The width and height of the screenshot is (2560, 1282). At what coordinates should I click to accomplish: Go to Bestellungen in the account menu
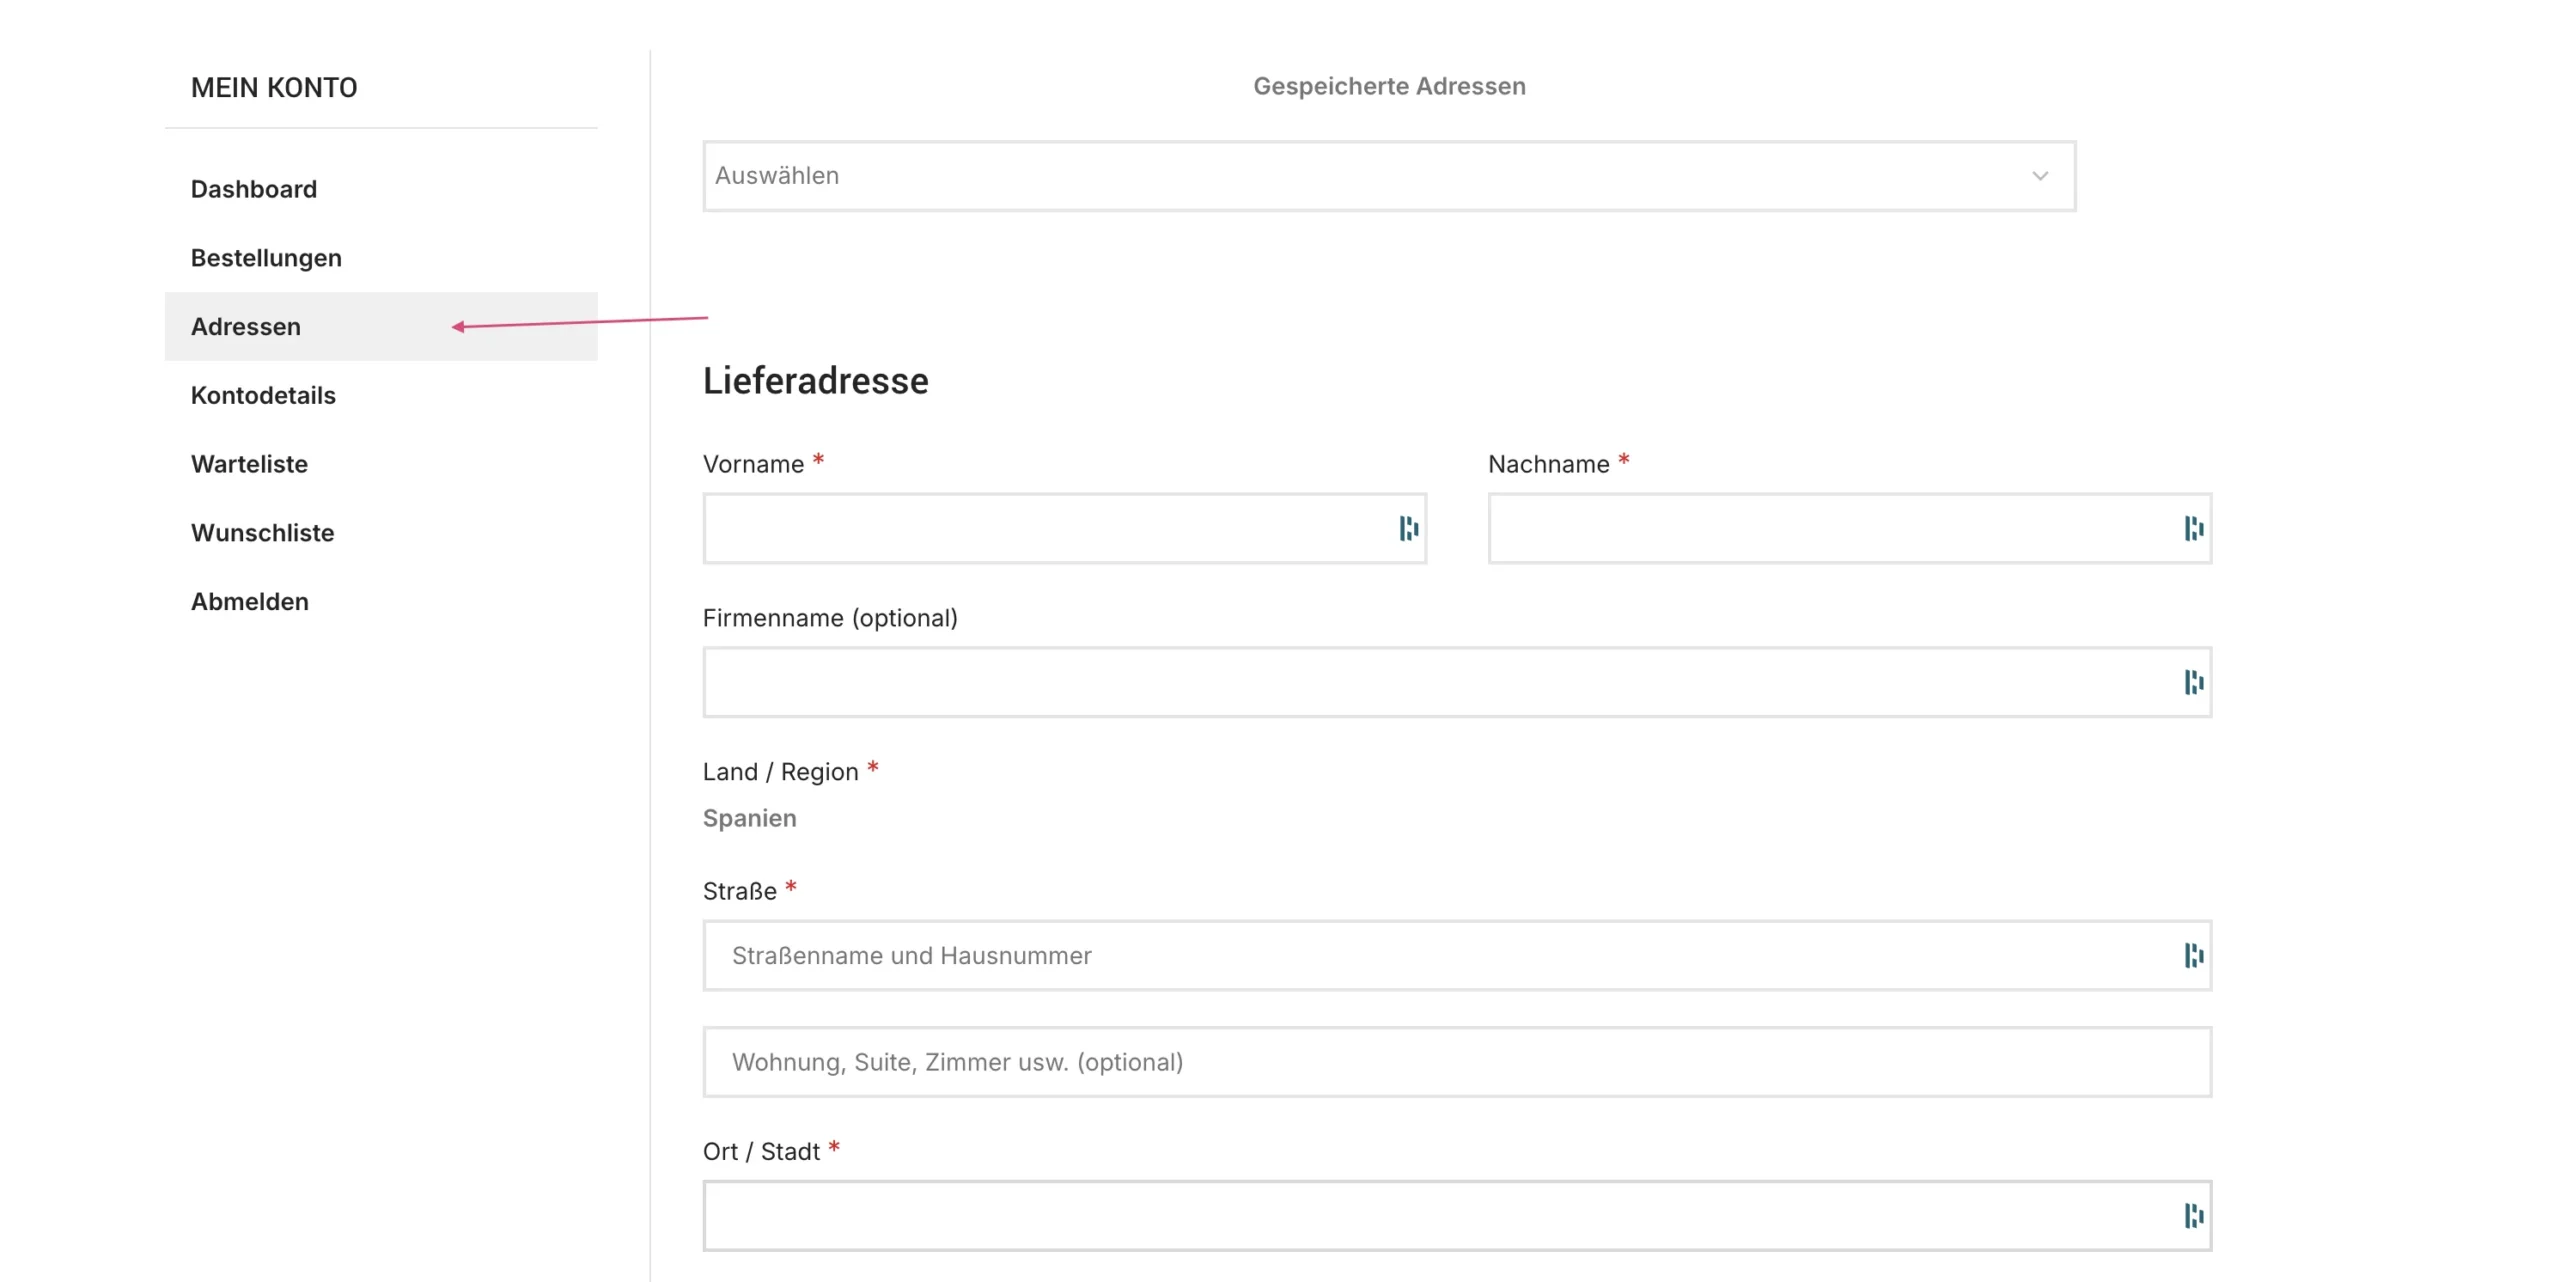point(266,258)
